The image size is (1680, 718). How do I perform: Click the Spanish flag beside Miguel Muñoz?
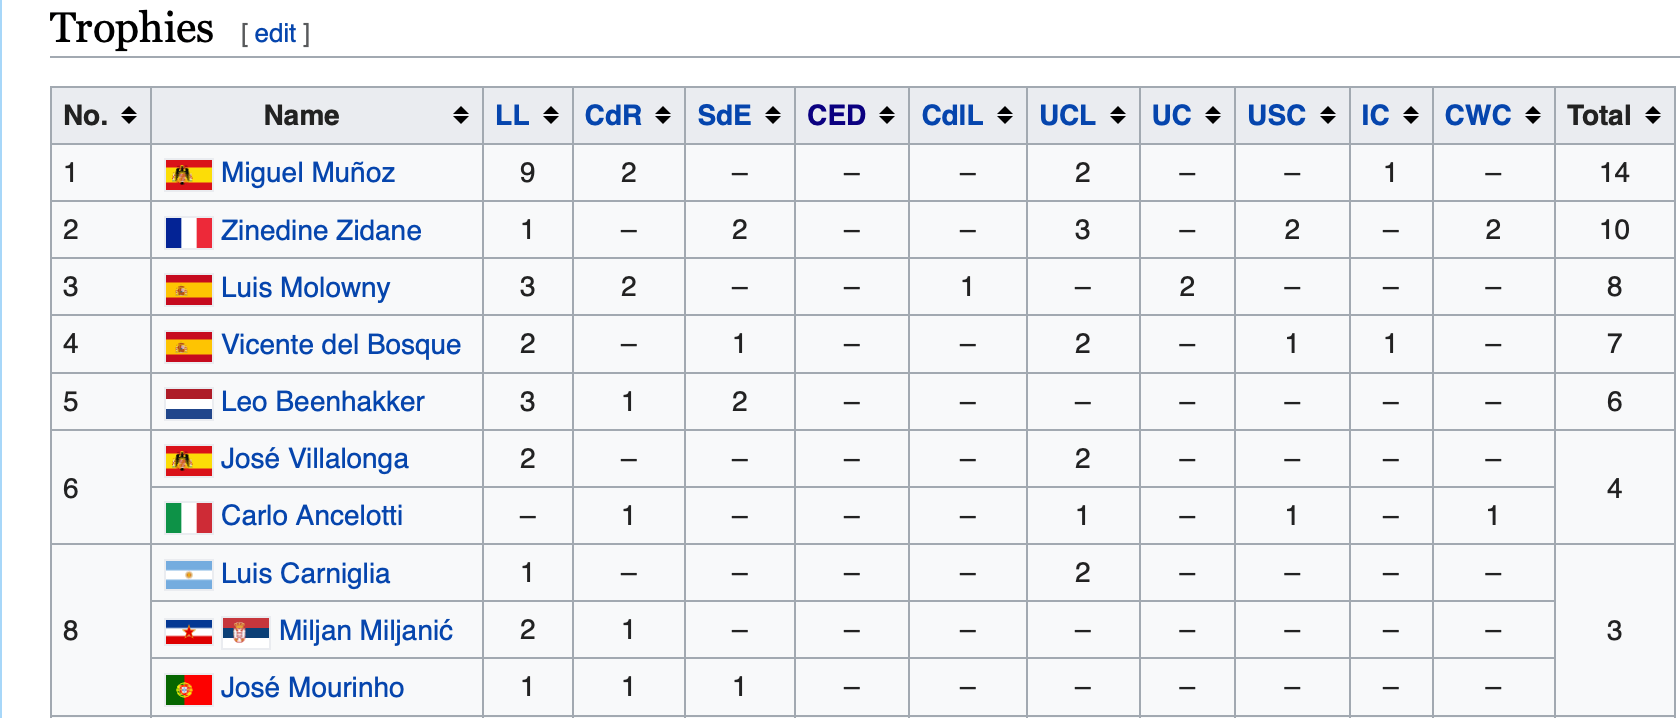pyautogui.click(x=187, y=172)
